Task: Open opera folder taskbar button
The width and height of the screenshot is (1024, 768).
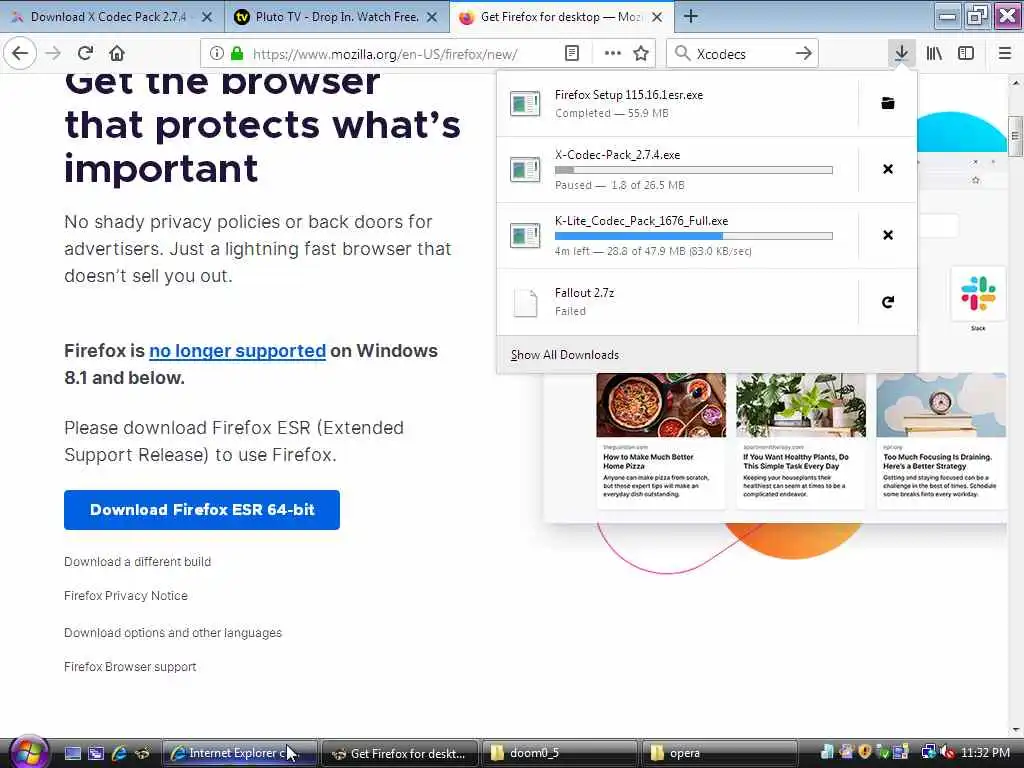Action: pos(719,753)
